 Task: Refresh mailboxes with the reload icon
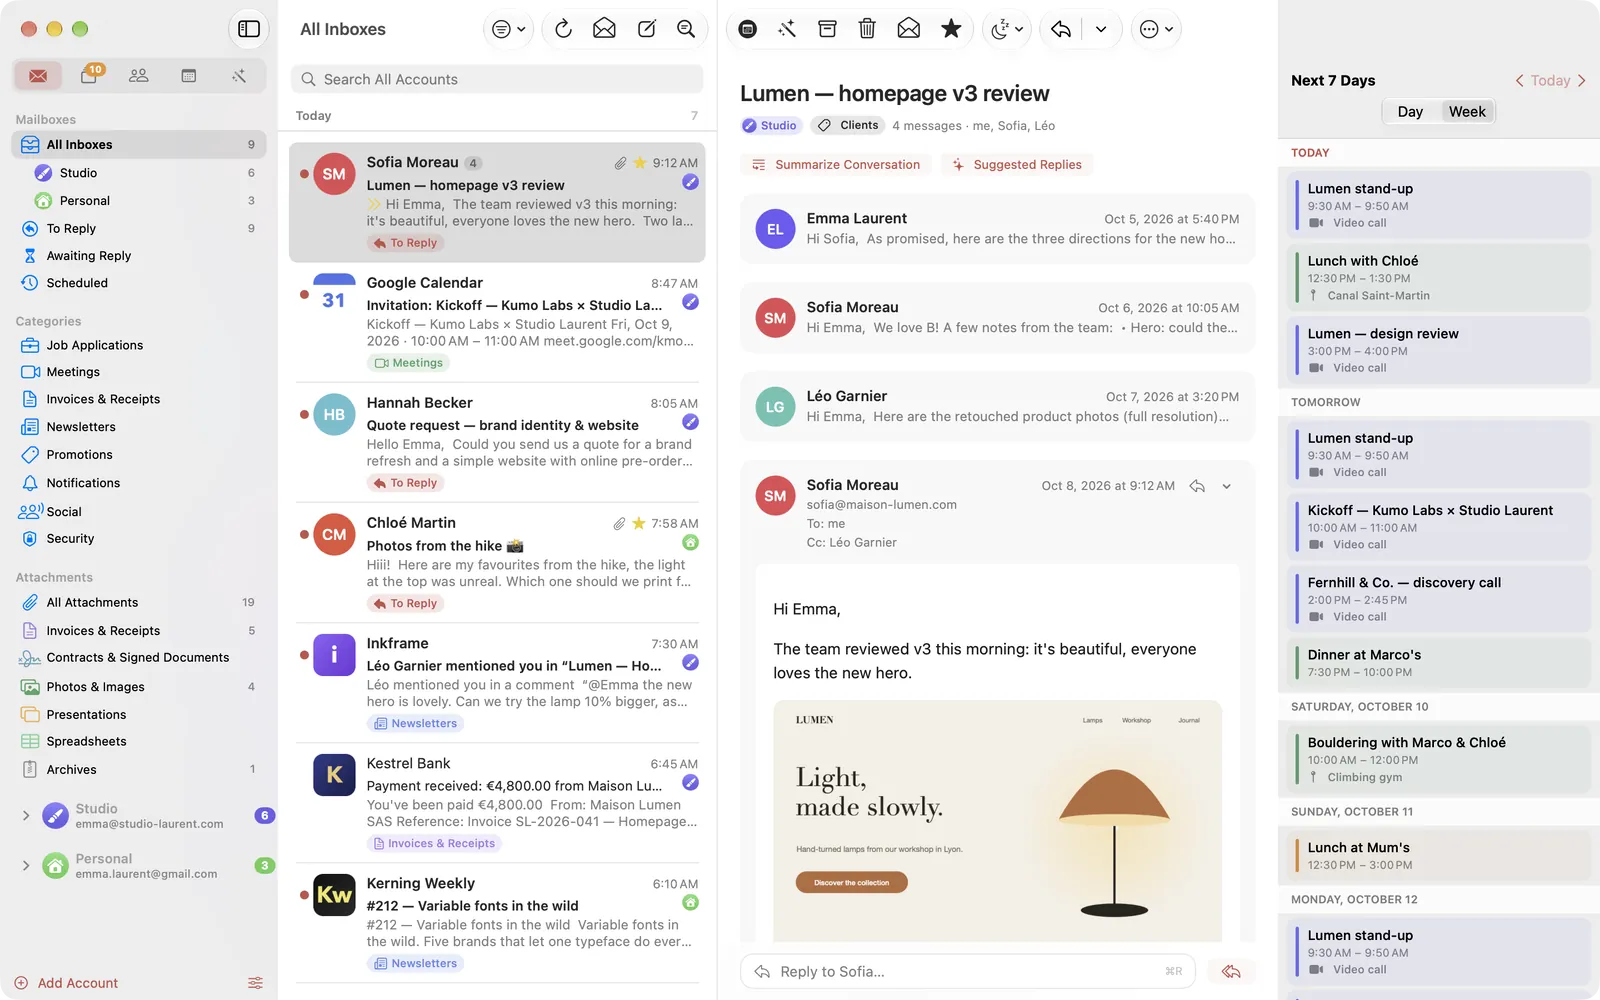(563, 29)
